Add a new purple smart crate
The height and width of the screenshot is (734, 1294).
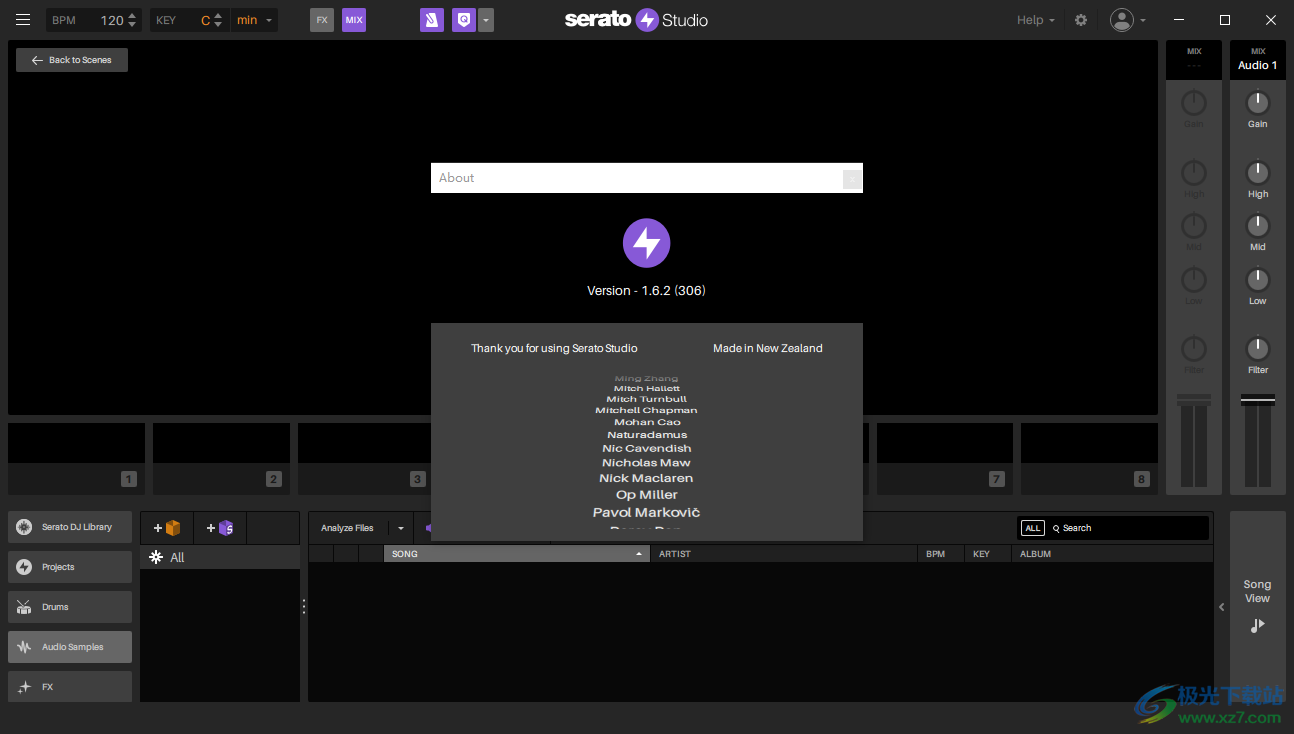click(x=220, y=528)
